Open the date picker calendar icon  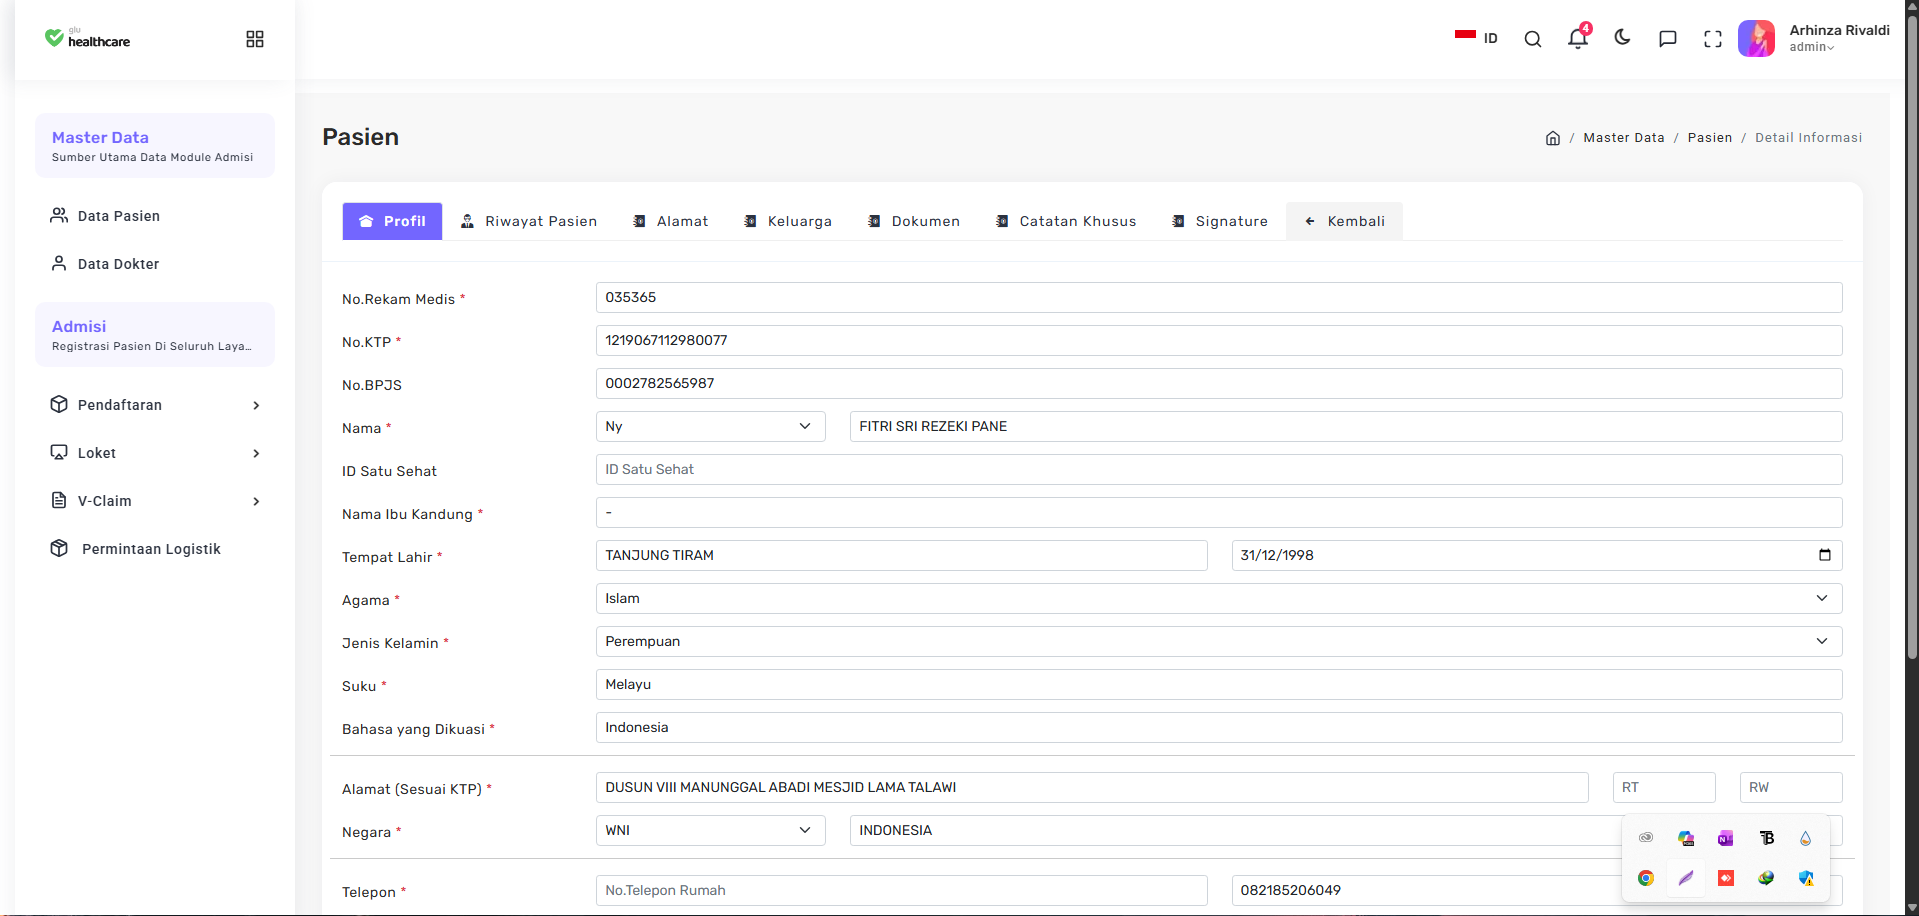point(1824,555)
